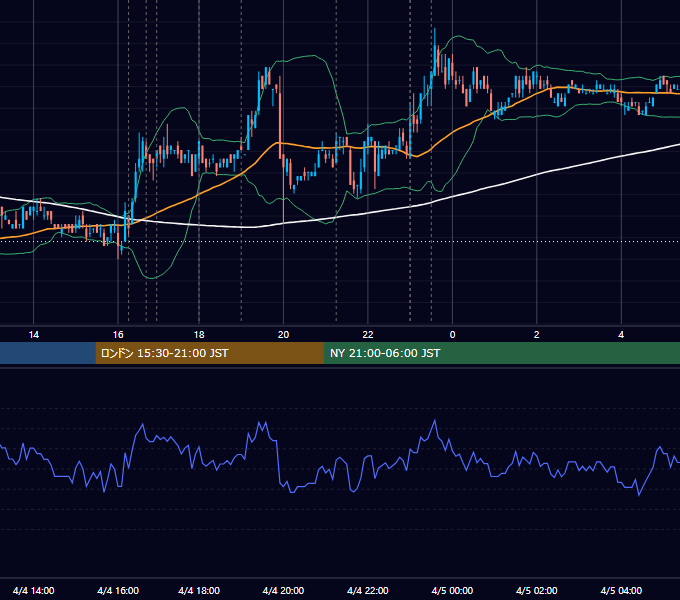The height and width of the screenshot is (600, 680).
Task: Click the 4/5 02:00 date label
Action: (536, 590)
